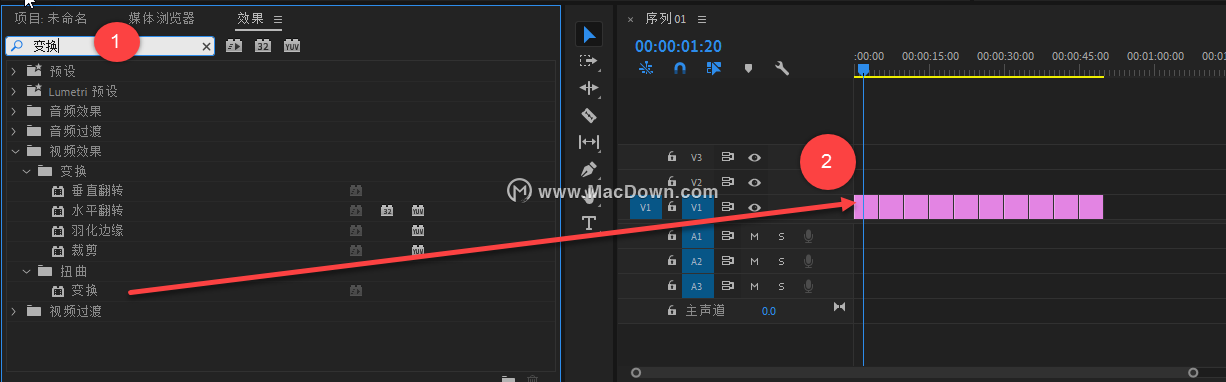Screen dimensions: 1226x382
Task: Select the Selection arrow tool
Action: [x=589, y=35]
